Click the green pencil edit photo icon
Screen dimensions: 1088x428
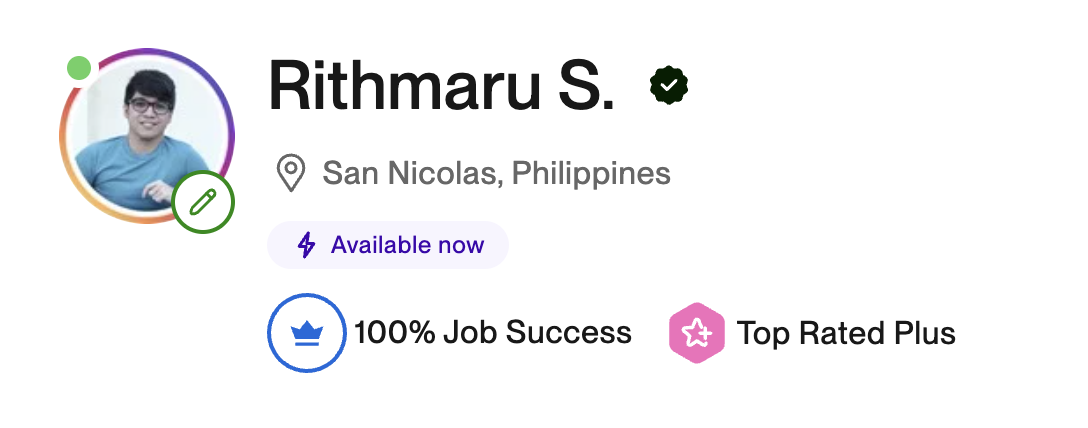point(203,203)
